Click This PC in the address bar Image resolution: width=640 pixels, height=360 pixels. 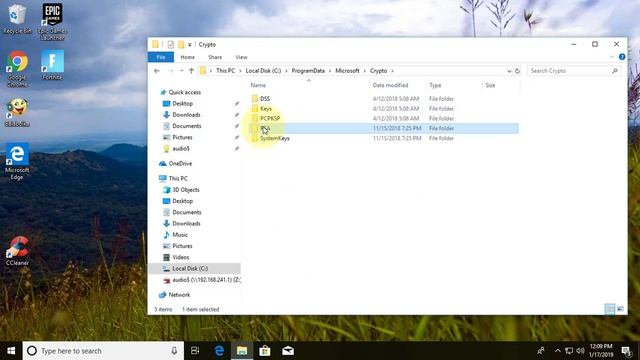pyautogui.click(x=225, y=71)
